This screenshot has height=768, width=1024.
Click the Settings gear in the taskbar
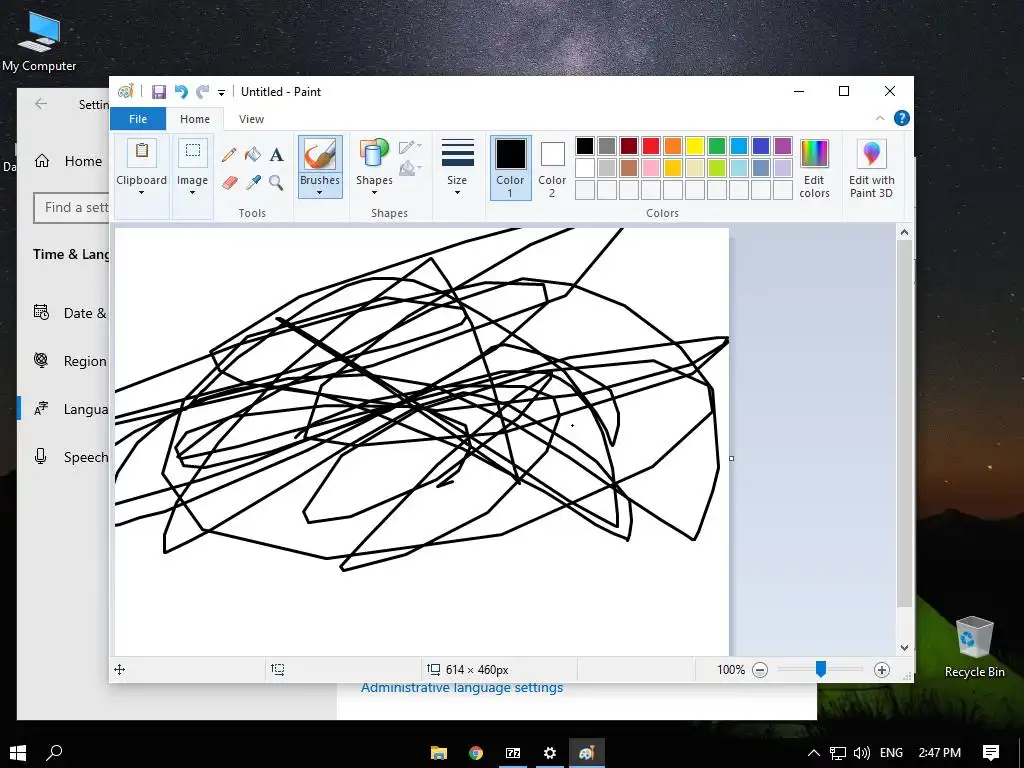click(550, 753)
